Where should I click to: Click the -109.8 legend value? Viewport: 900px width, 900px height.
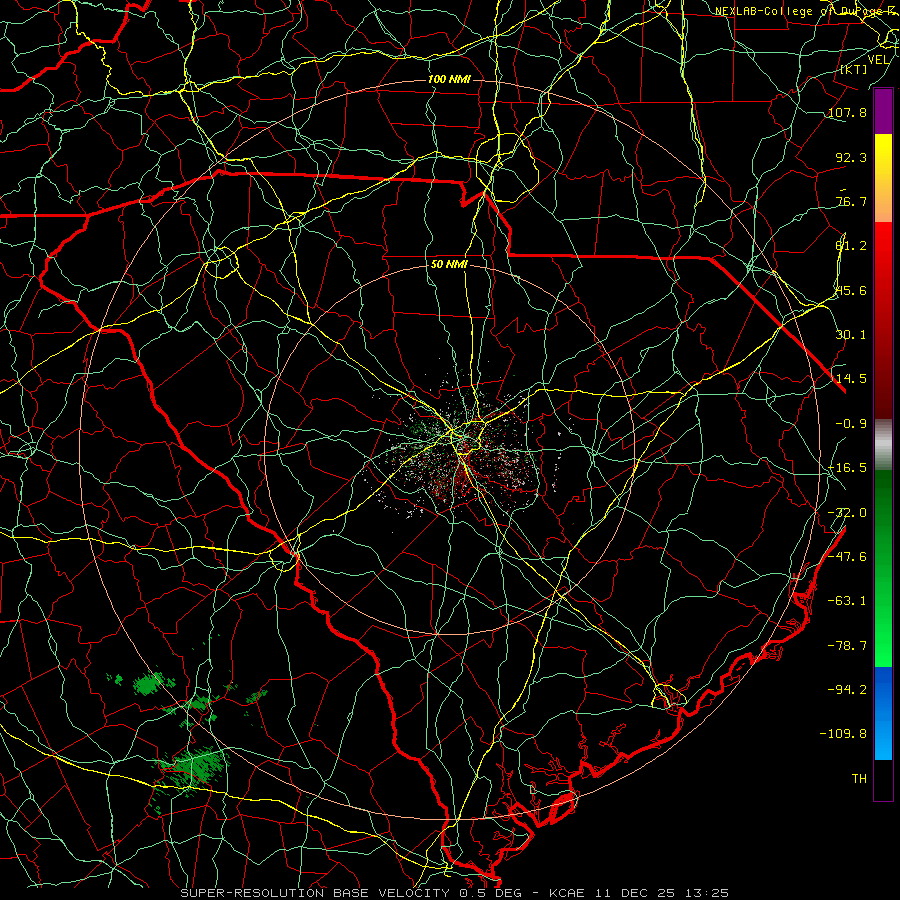pos(843,734)
